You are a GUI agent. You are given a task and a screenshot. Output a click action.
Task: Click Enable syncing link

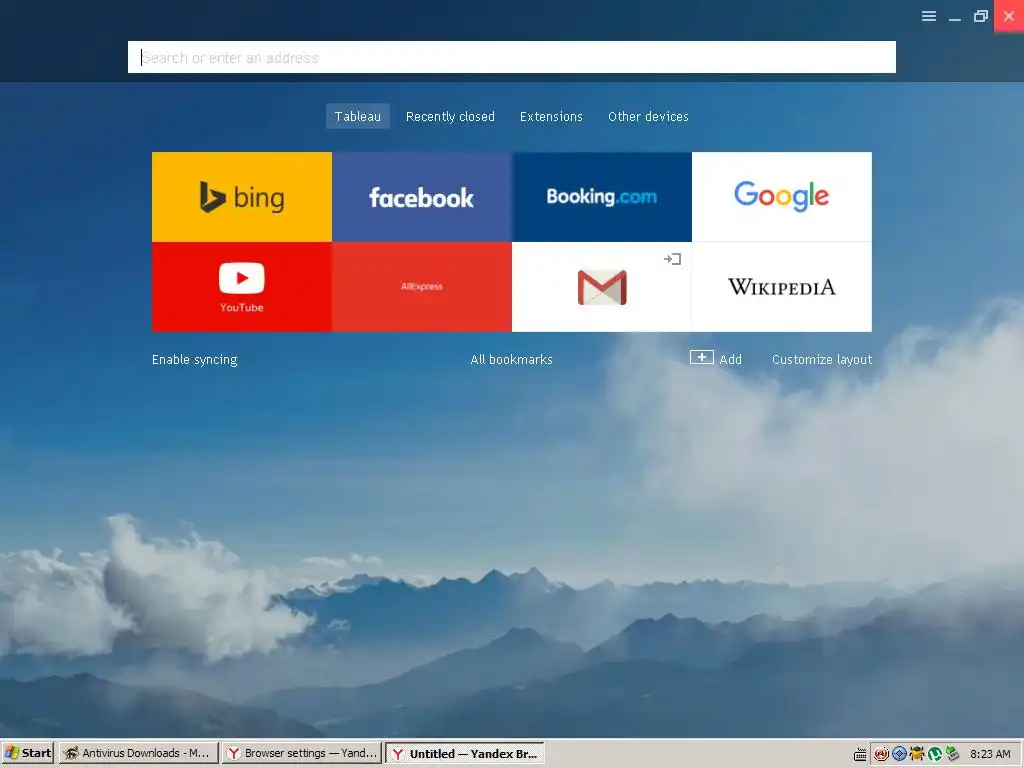click(195, 359)
